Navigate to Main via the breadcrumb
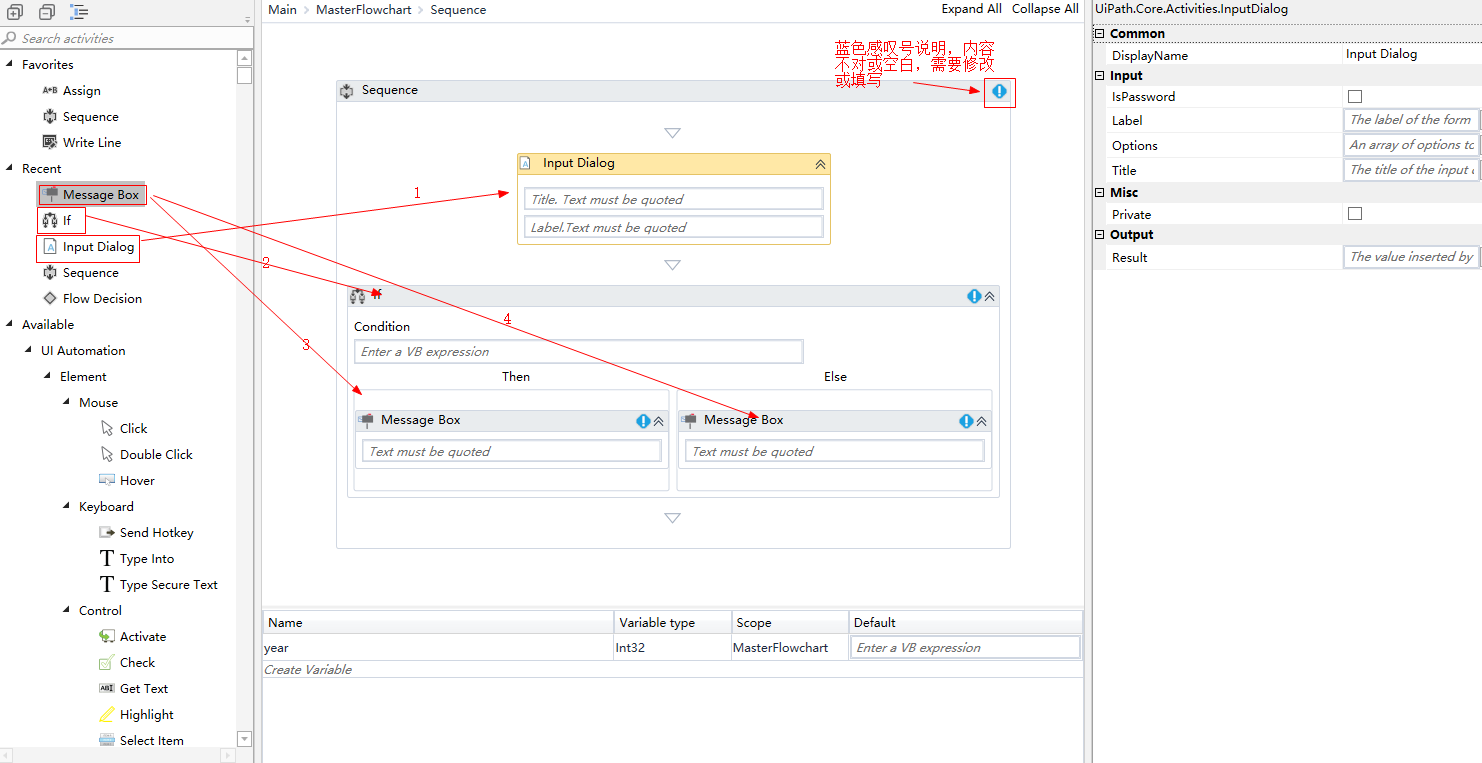This screenshot has width=1482, height=763. pyautogui.click(x=281, y=9)
